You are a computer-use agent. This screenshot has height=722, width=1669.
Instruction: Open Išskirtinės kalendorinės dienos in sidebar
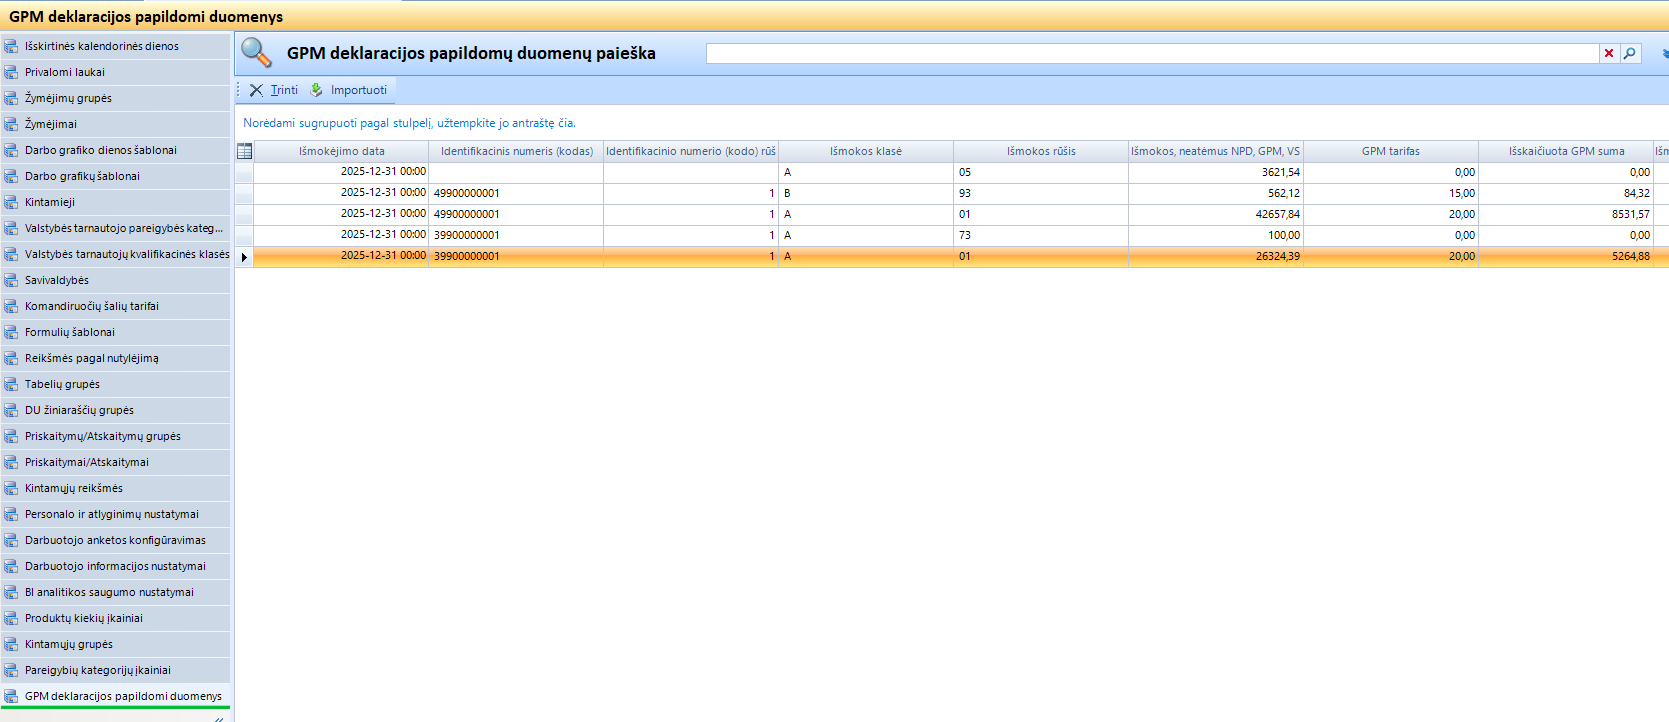[x=102, y=46]
